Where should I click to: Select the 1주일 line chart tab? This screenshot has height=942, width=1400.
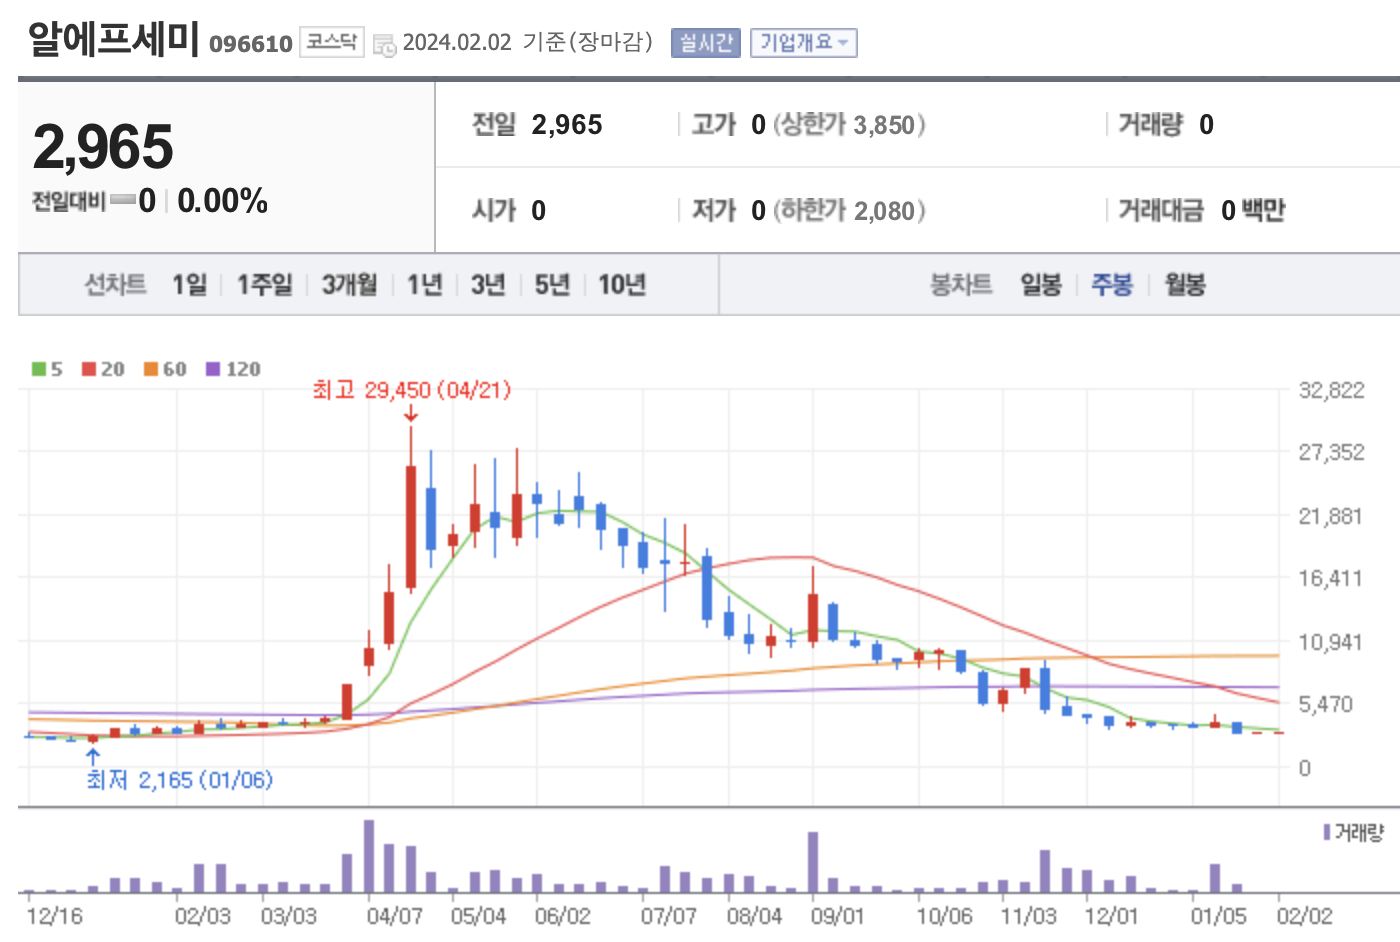tap(264, 285)
